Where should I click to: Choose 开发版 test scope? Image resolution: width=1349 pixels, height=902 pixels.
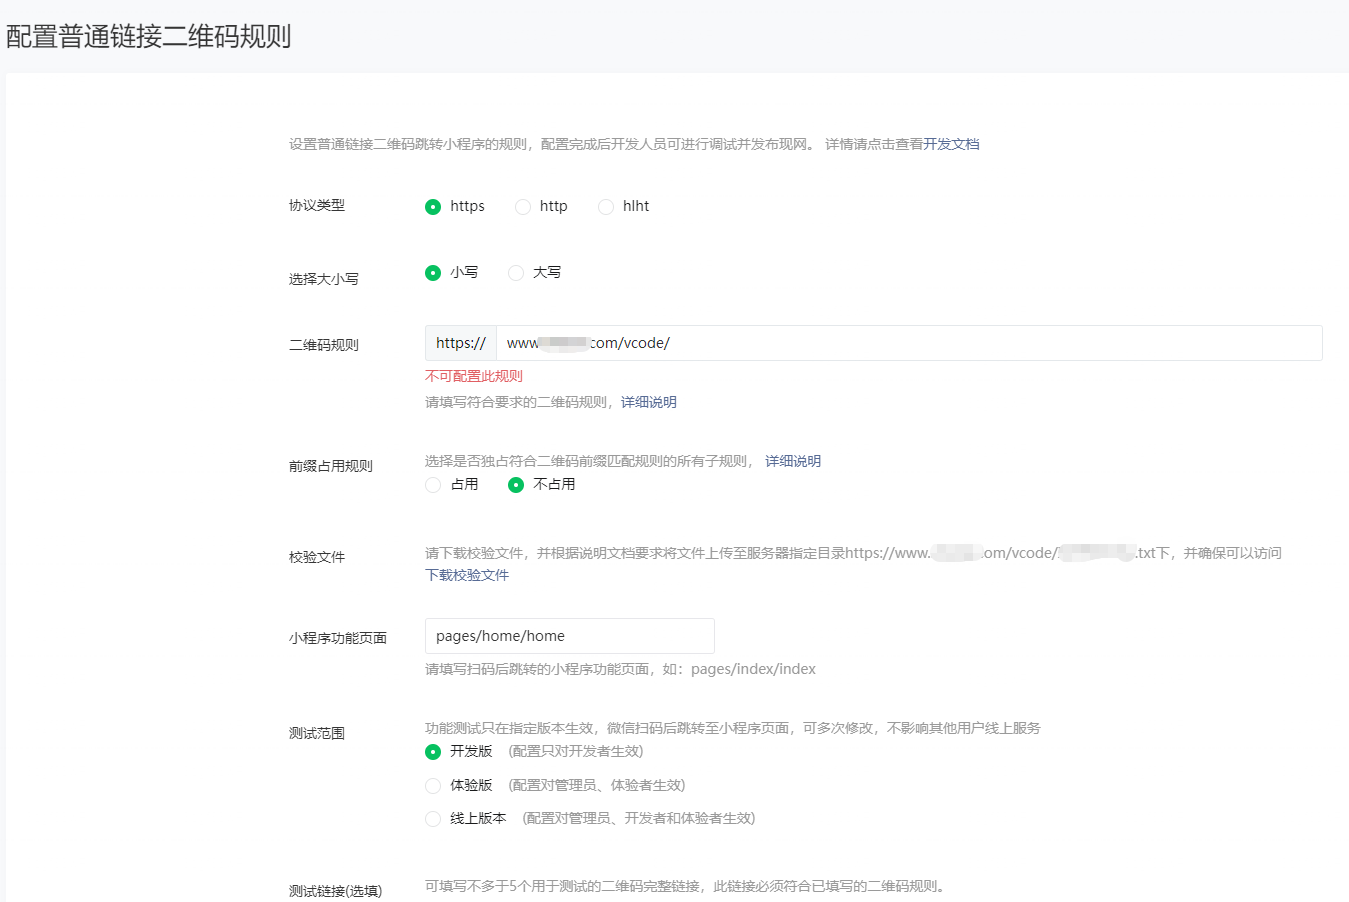[x=433, y=752]
